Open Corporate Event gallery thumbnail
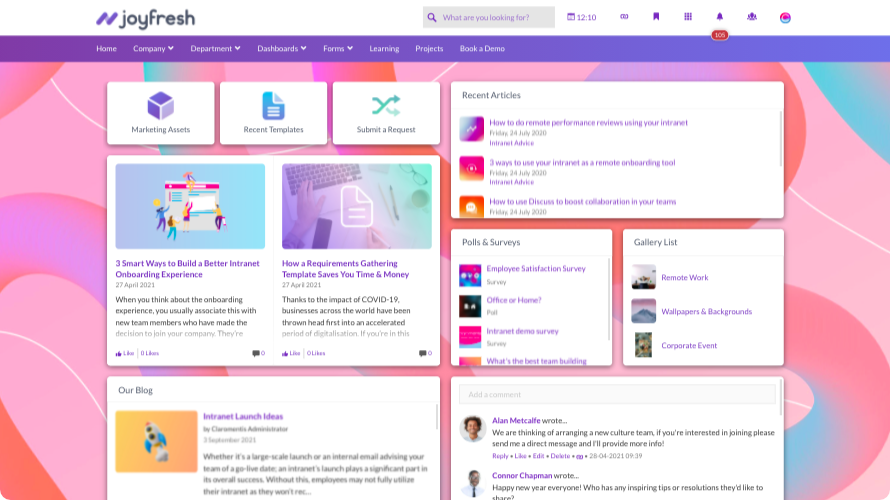This screenshot has width=890, height=500. [x=644, y=345]
